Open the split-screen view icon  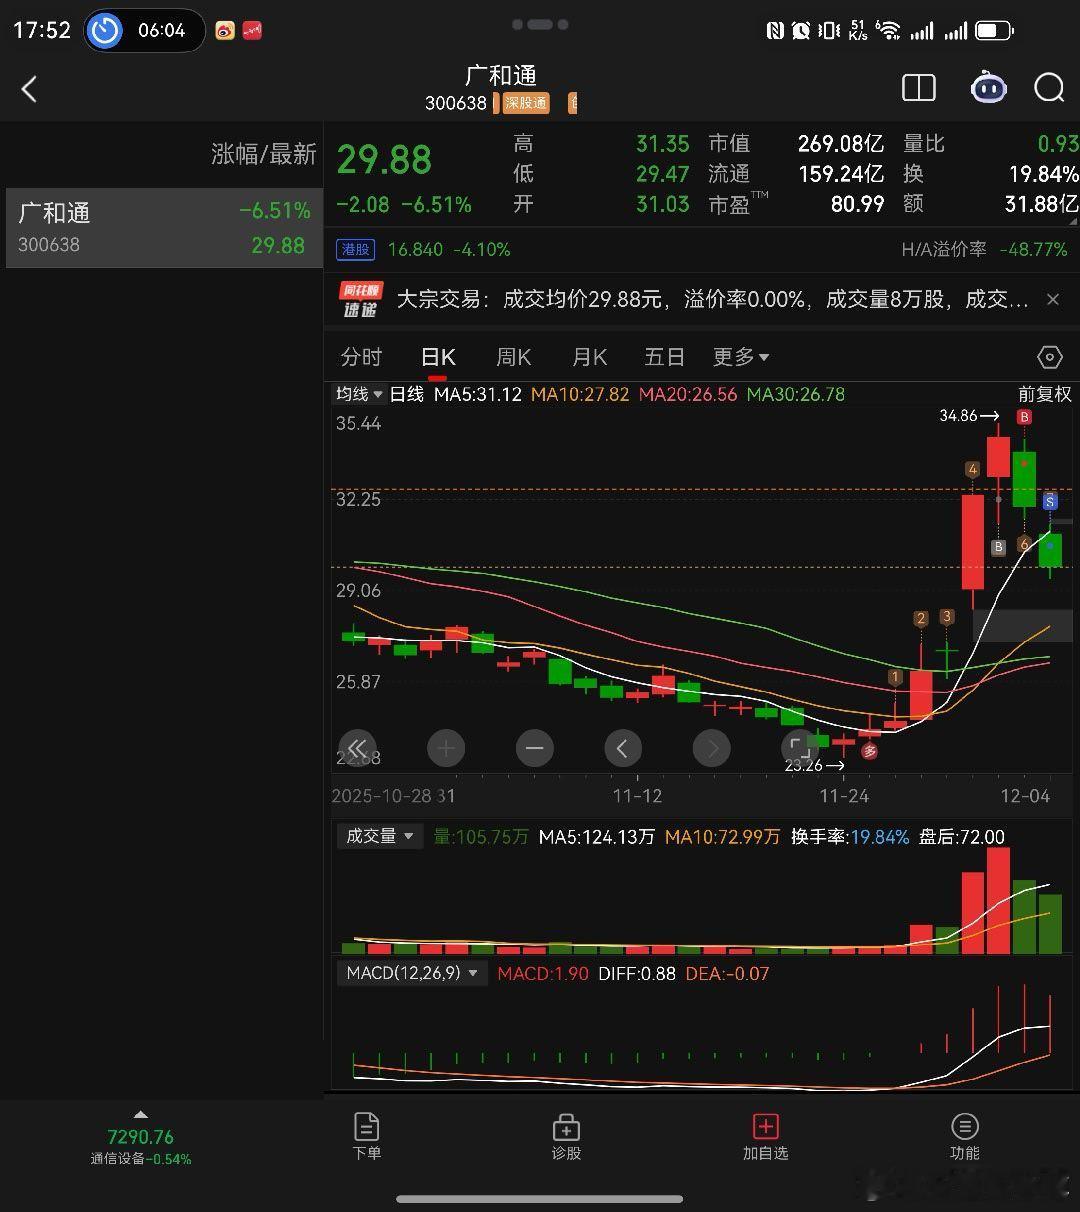(x=918, y=89)
